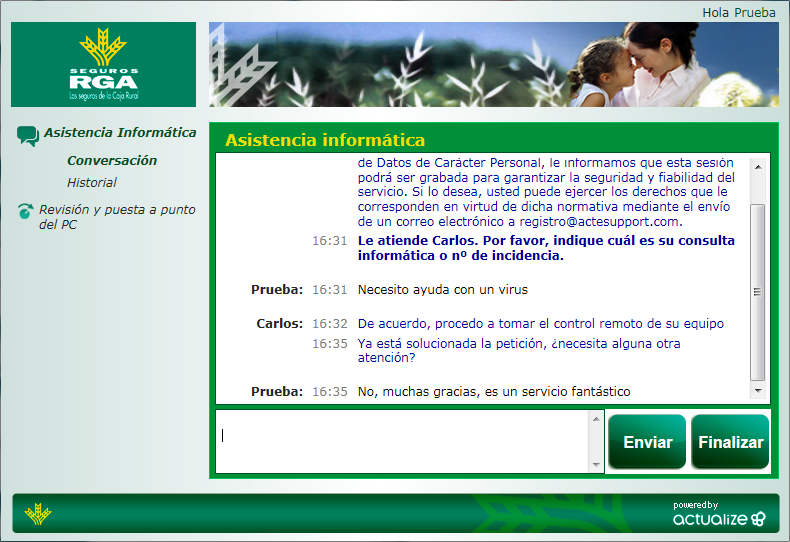
Task: Click inside the message text box
Action: click(402, 442)
